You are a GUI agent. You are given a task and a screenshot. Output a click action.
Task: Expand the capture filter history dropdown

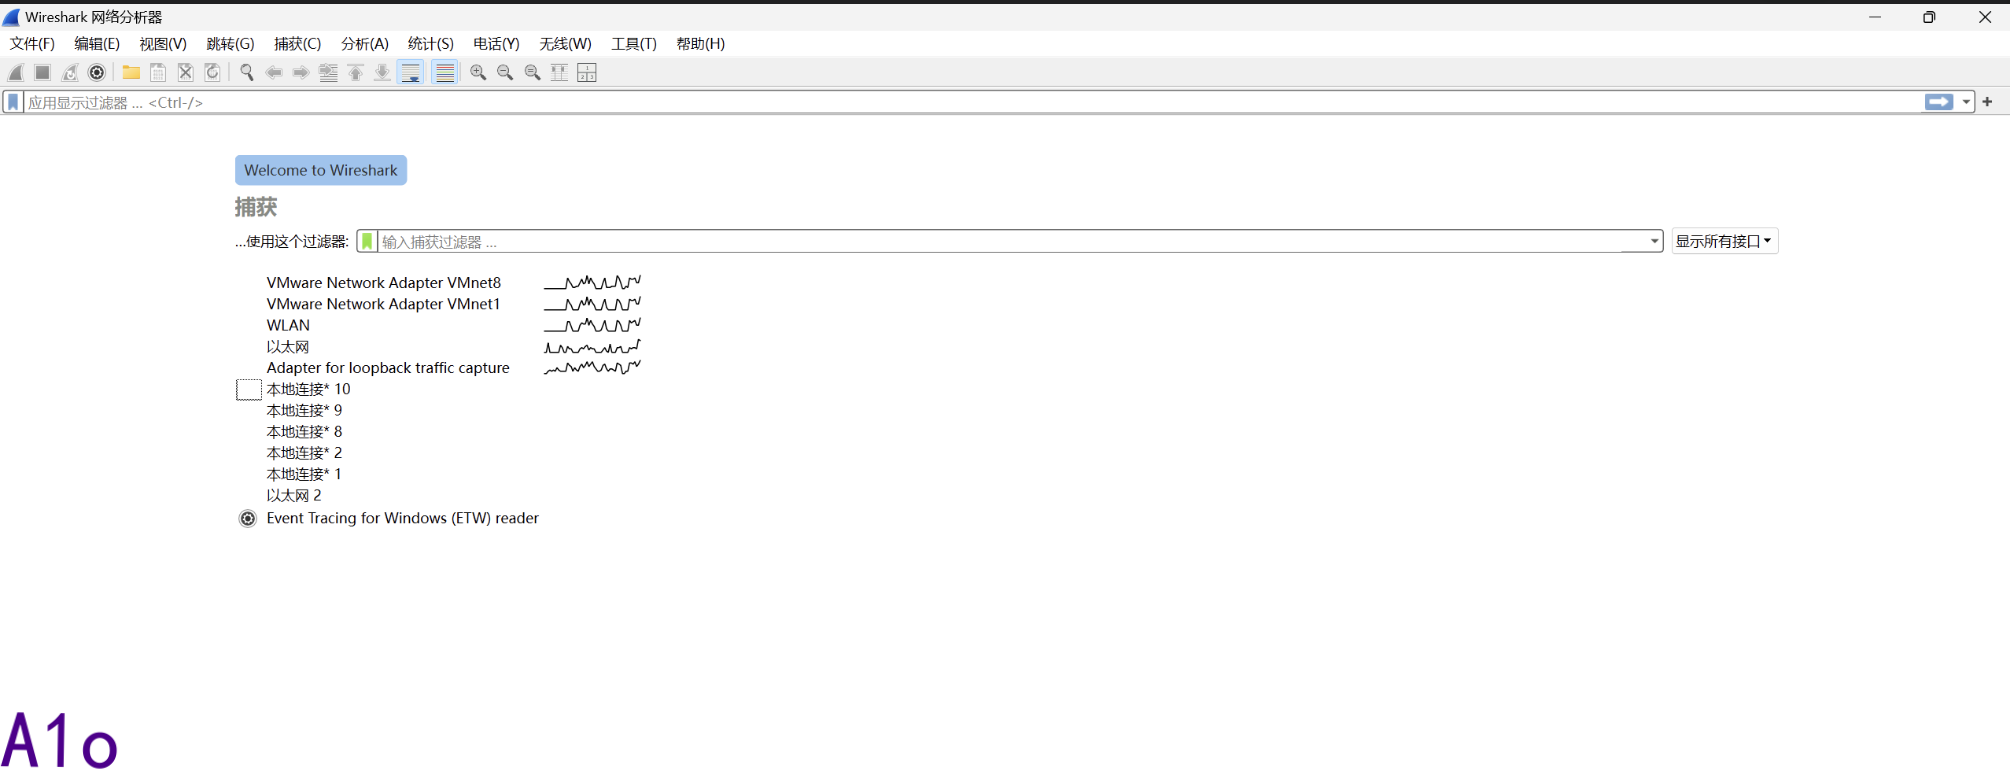[1653, 241]
